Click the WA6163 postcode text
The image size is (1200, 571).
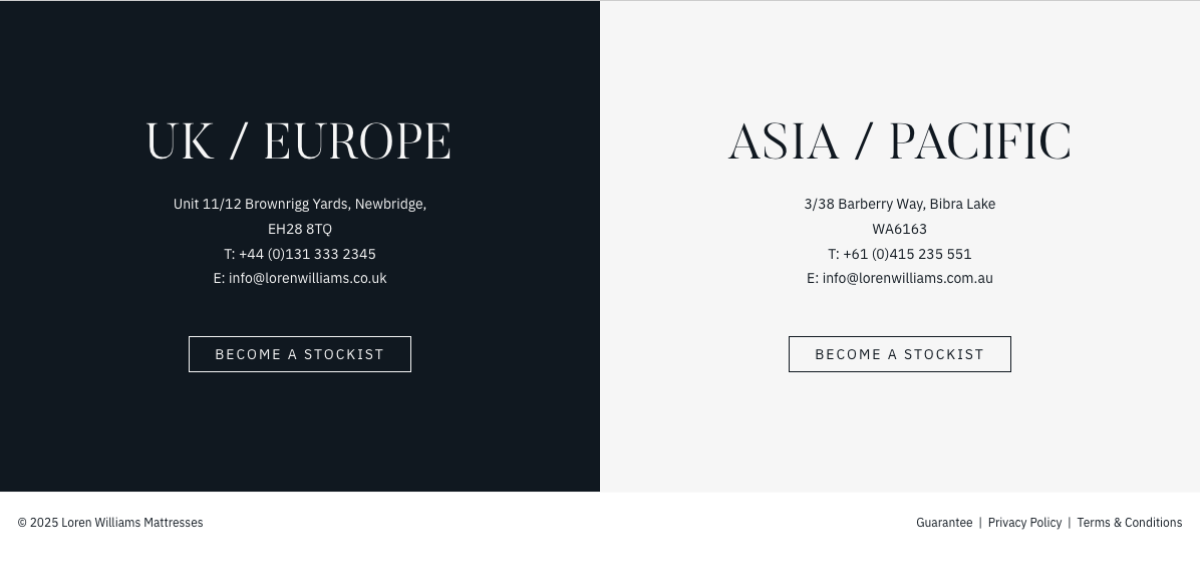tap(900, 229)
